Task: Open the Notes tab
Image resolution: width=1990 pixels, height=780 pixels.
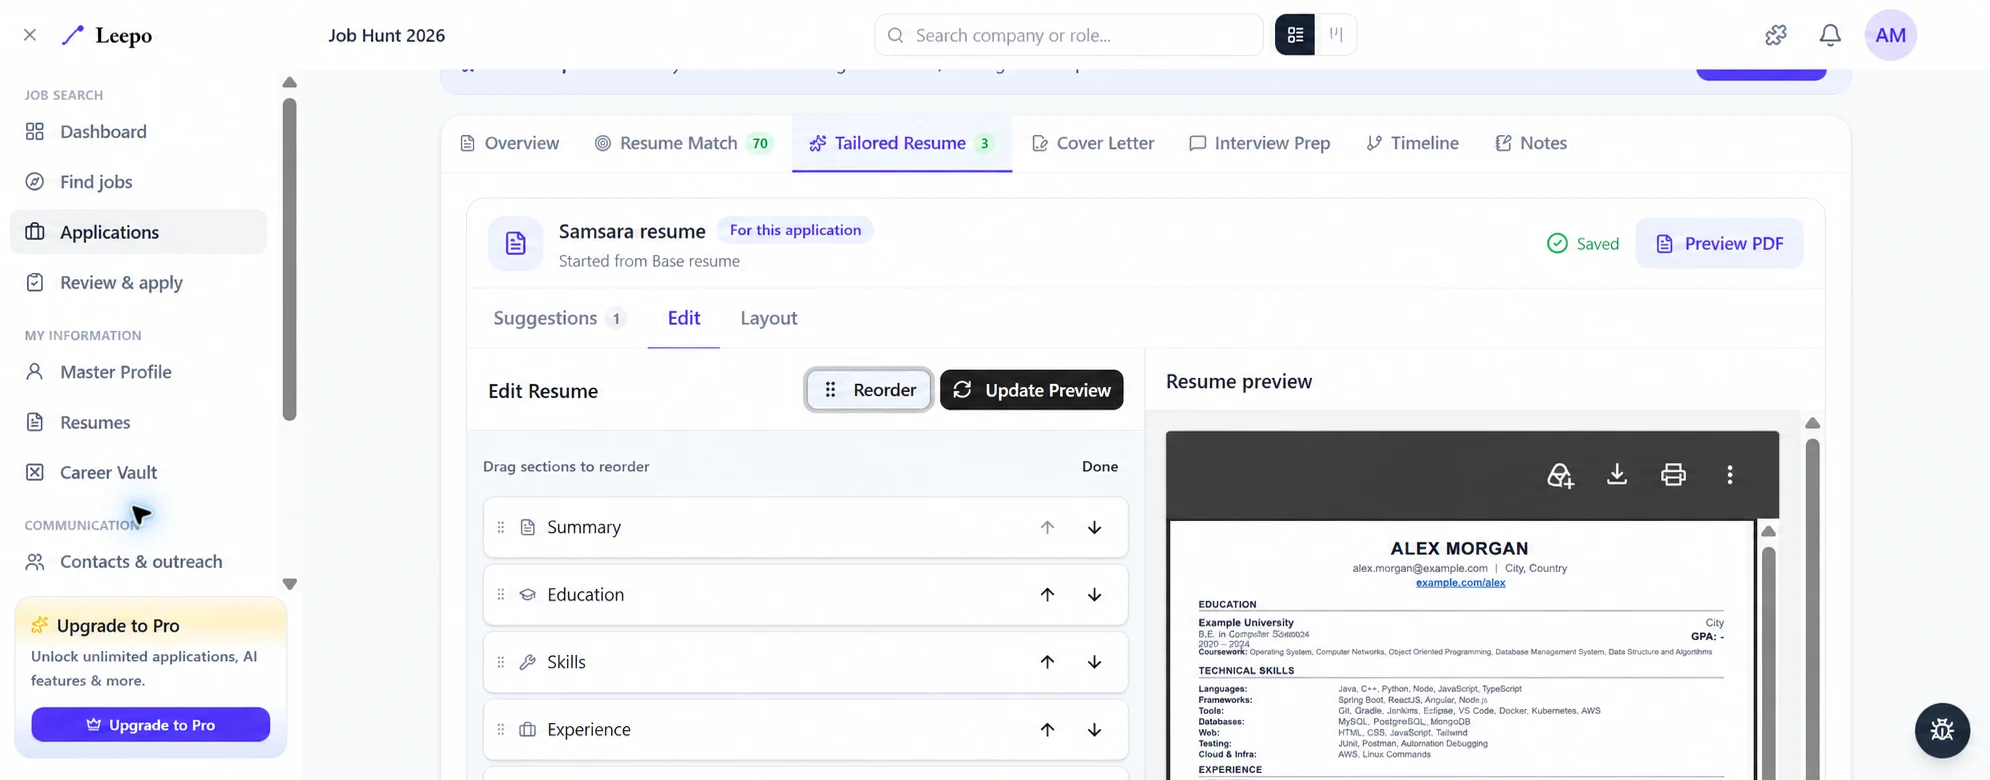Action: coord(1531,143)
